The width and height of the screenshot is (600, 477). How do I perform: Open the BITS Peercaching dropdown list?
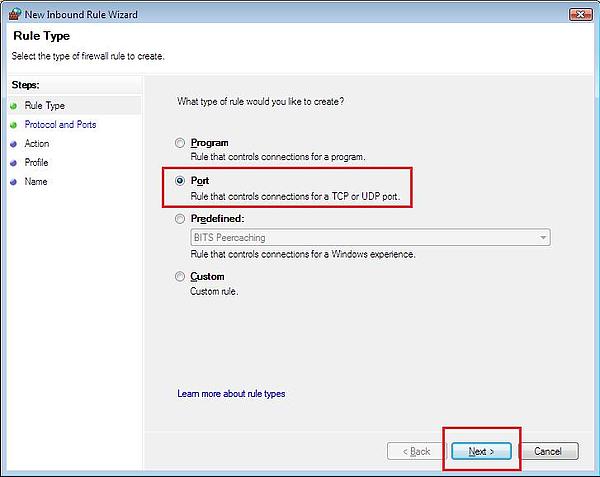(x=543, y=238)
